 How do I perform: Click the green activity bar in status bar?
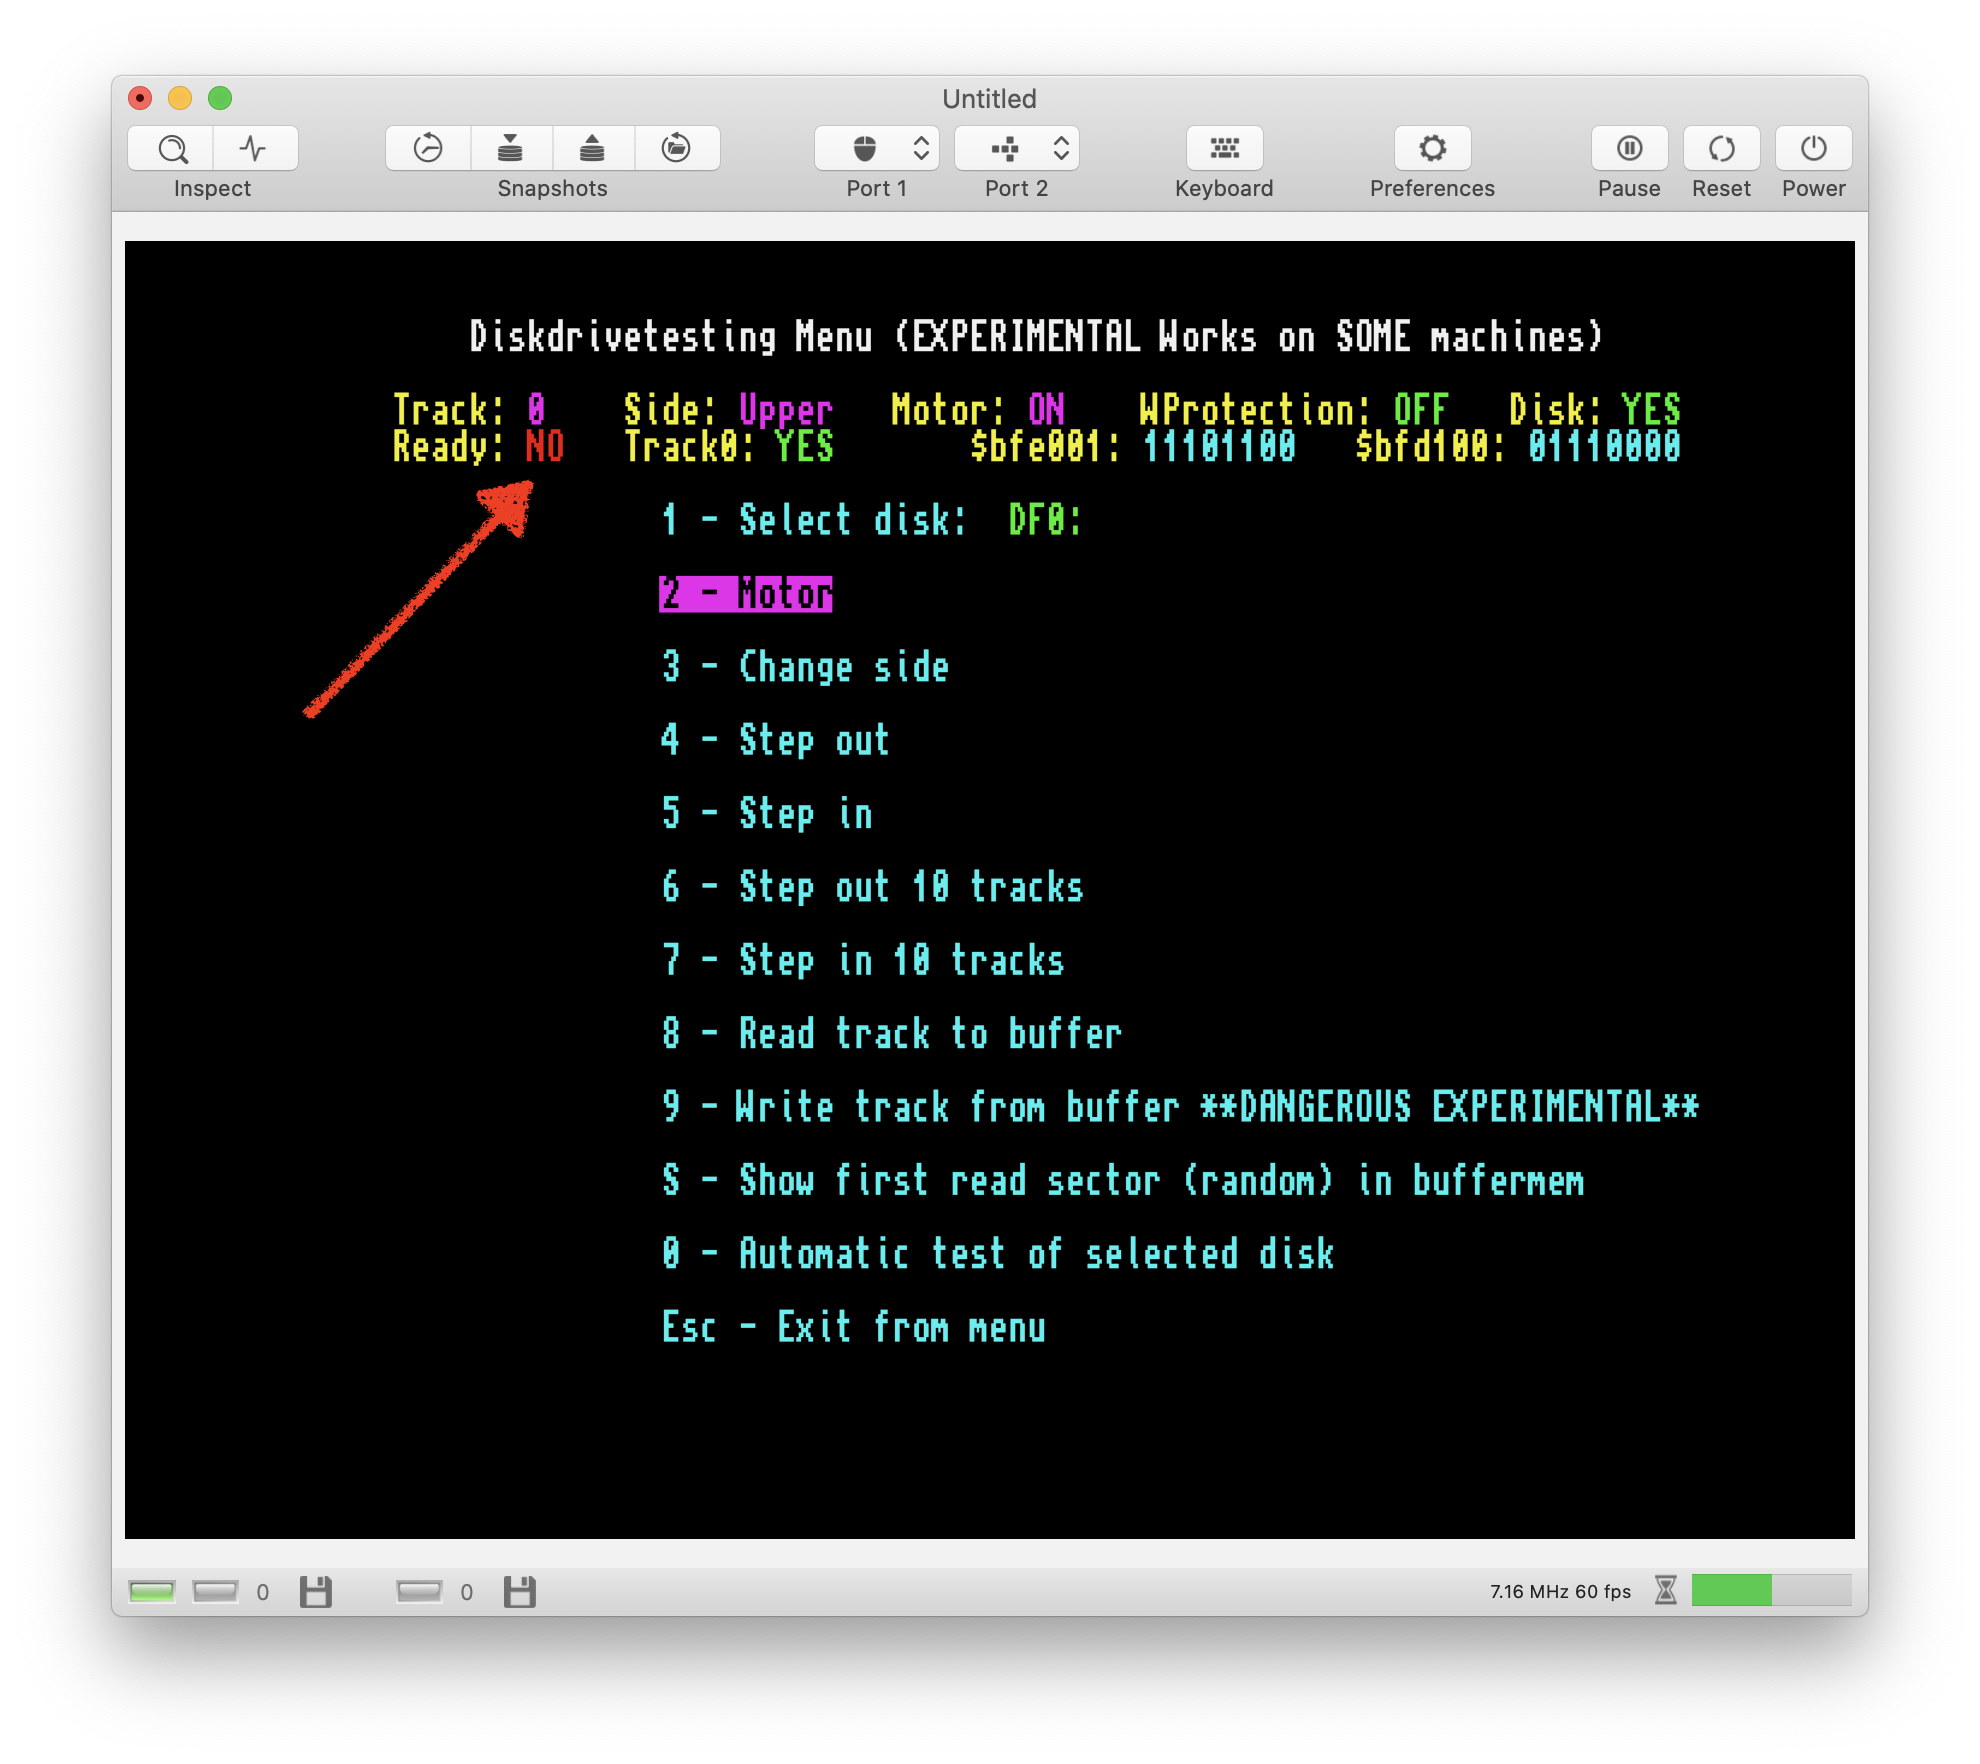[x=1771, y=1590]
